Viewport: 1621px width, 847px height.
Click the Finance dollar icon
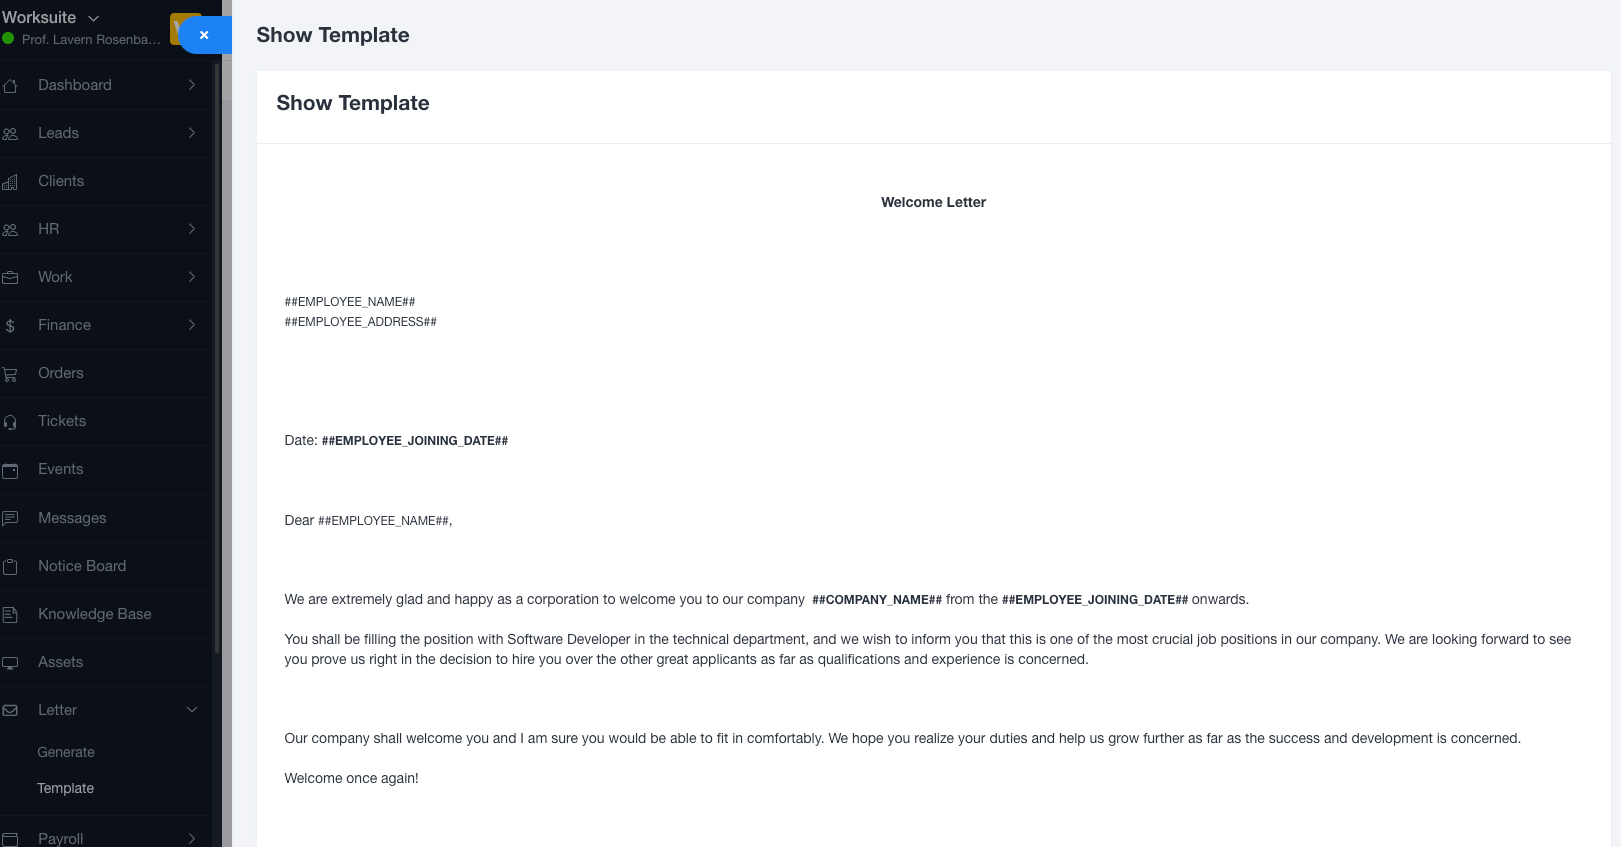click(10, 326)
